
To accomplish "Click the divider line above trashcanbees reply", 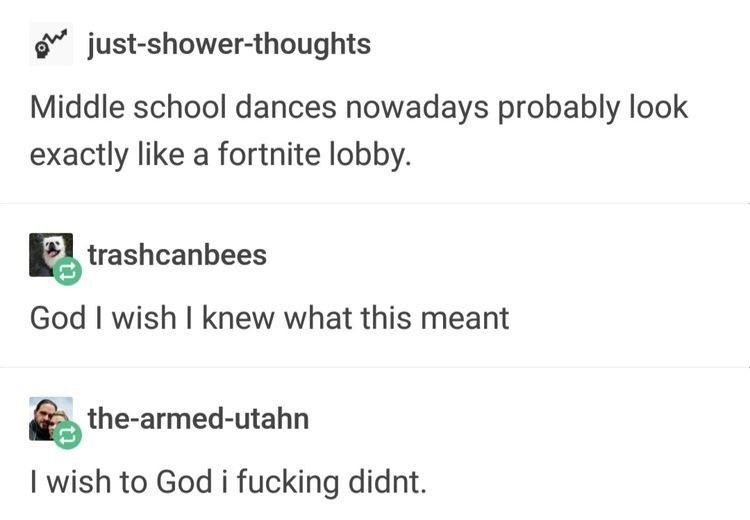I will (x=375, y=204).
